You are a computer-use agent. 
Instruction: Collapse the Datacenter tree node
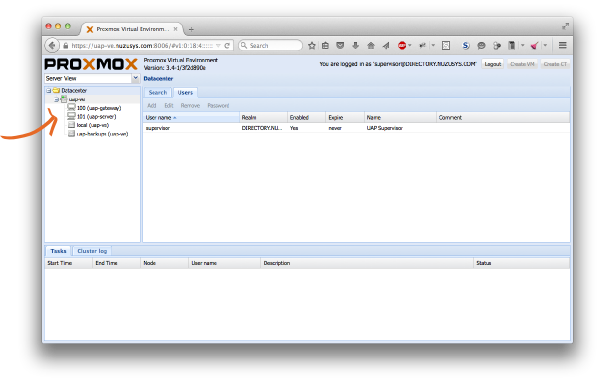49,91
